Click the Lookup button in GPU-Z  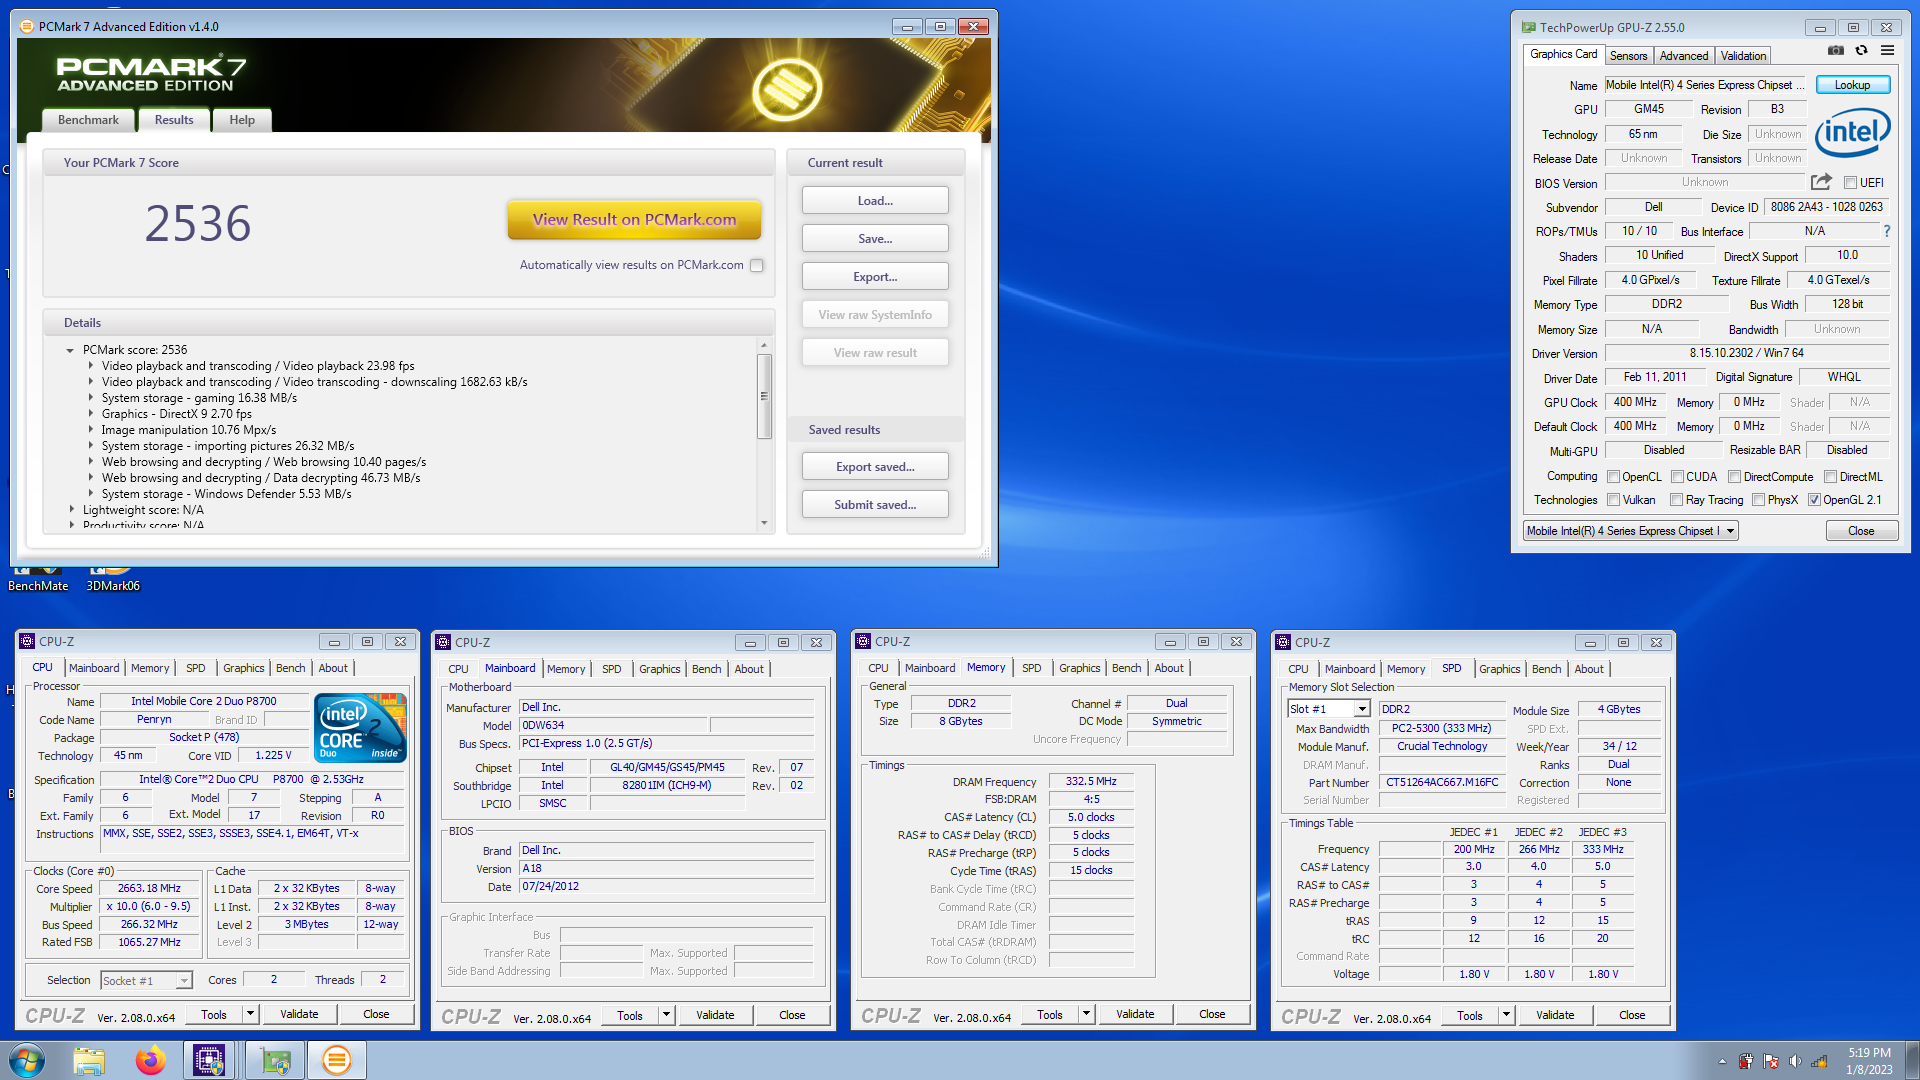(1852, 85)
